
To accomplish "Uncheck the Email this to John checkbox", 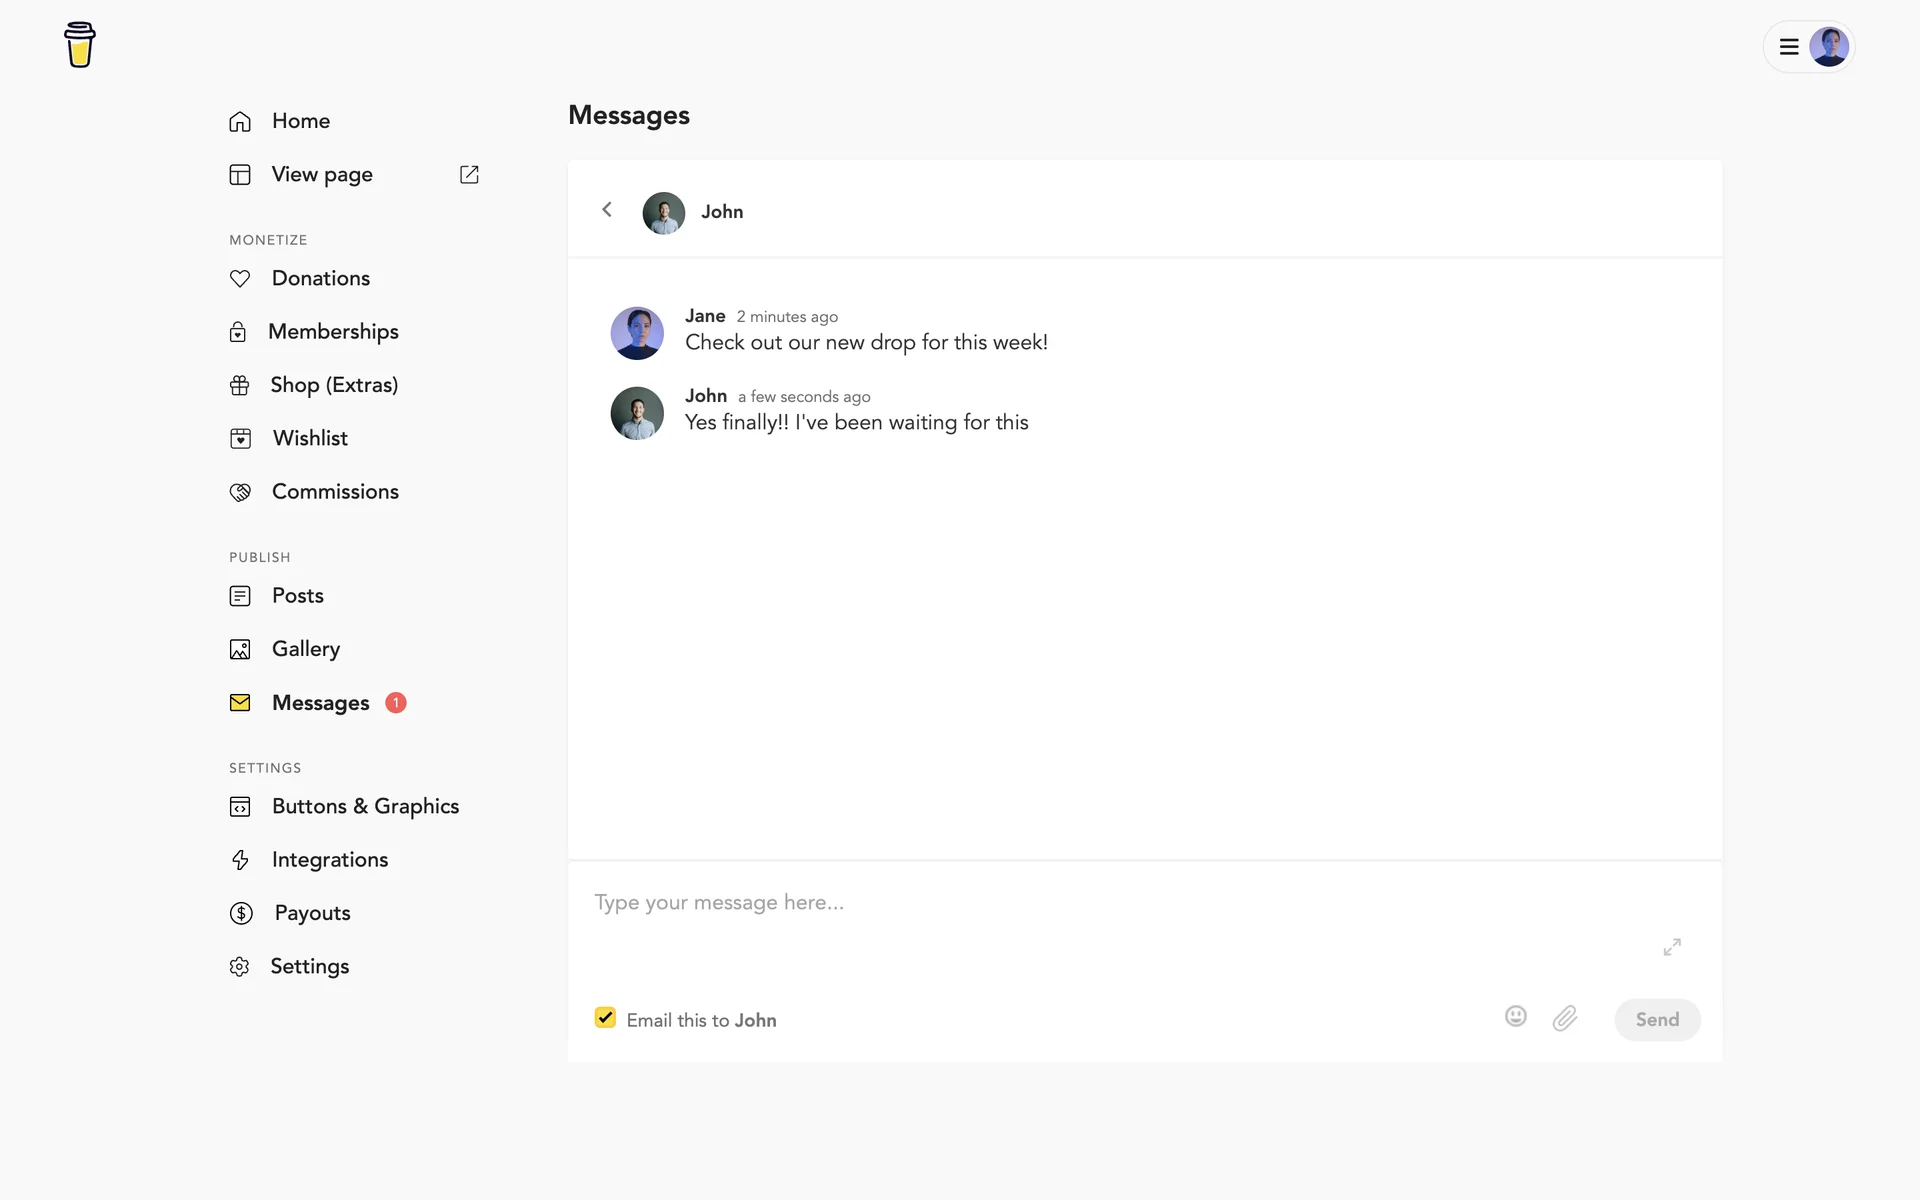I will [x=605, y=1018].
